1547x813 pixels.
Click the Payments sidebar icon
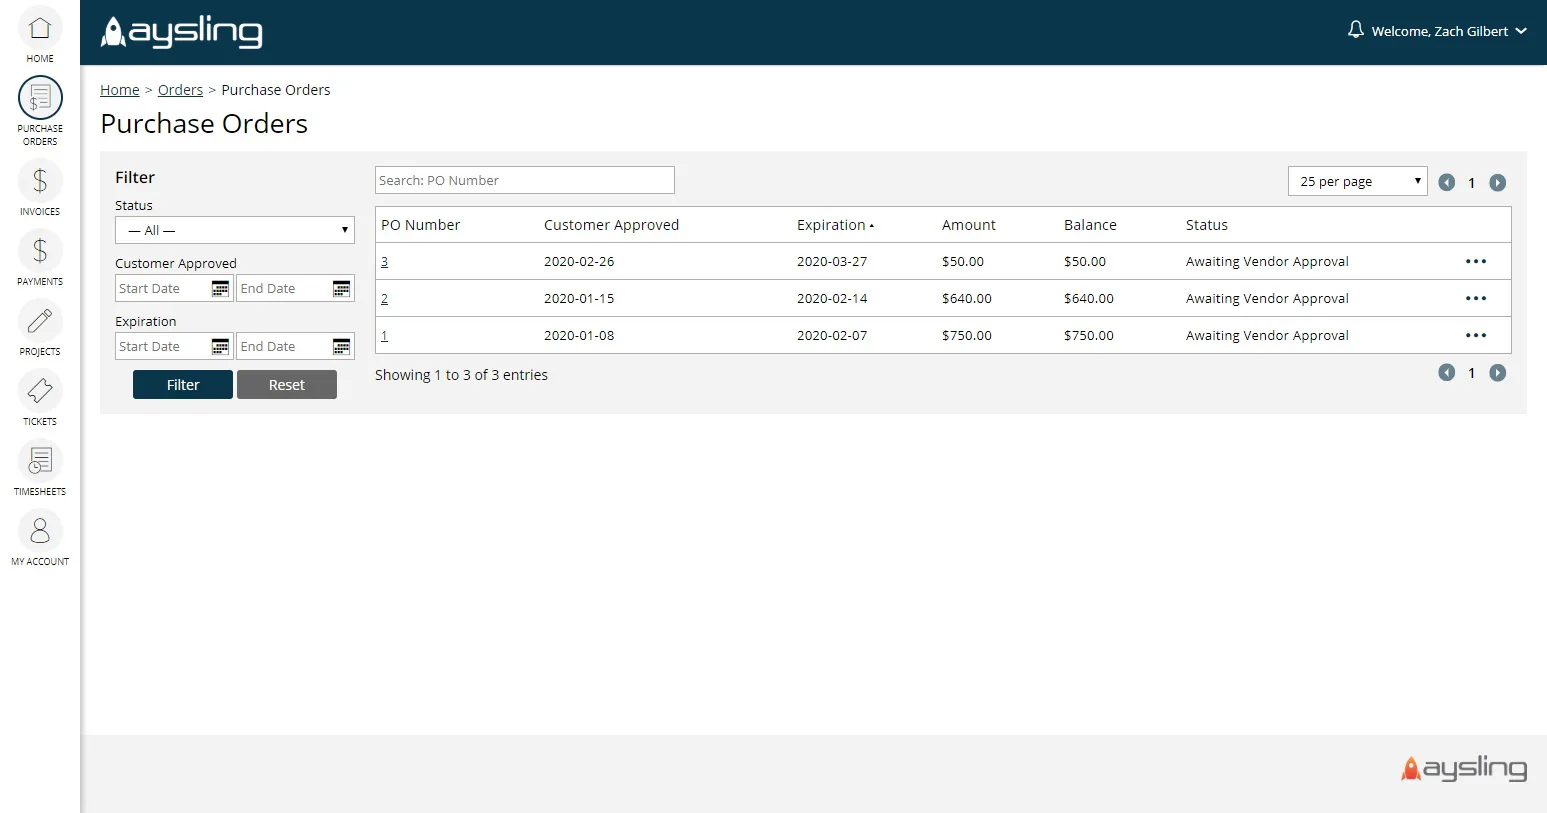[x=39, y=252]
